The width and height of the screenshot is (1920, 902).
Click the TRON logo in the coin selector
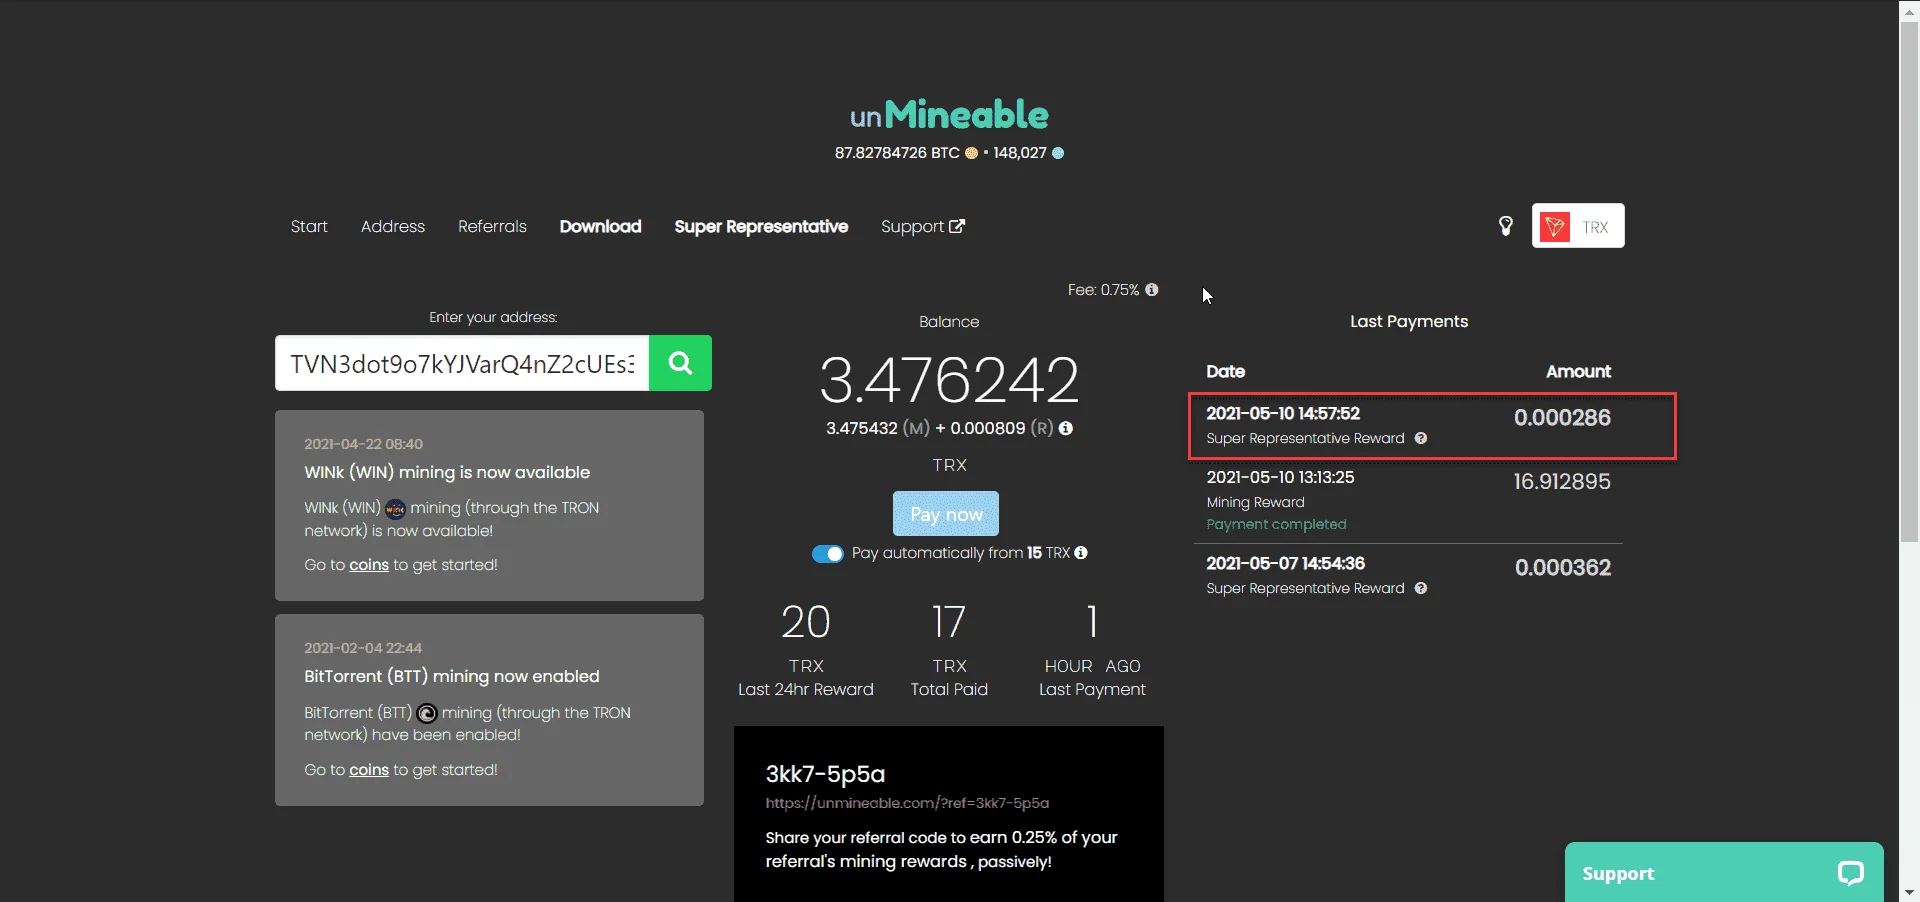[1555, 227]
